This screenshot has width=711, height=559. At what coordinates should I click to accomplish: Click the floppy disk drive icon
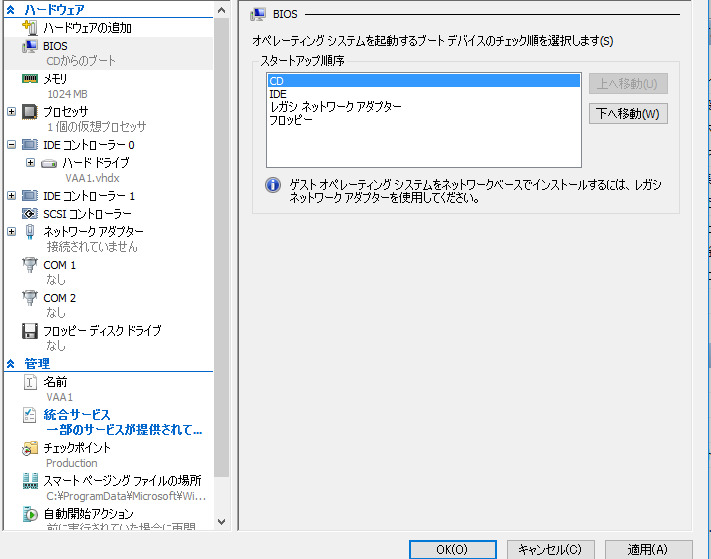(x=29, y=330)
